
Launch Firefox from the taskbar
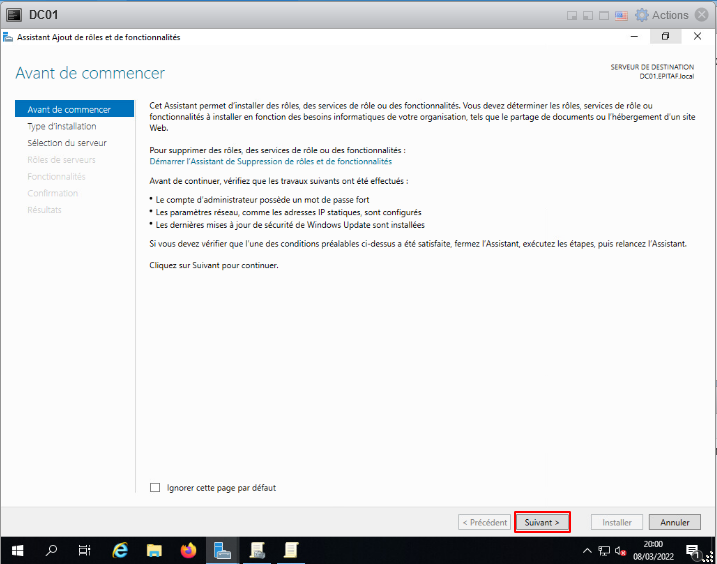(188, 550)
